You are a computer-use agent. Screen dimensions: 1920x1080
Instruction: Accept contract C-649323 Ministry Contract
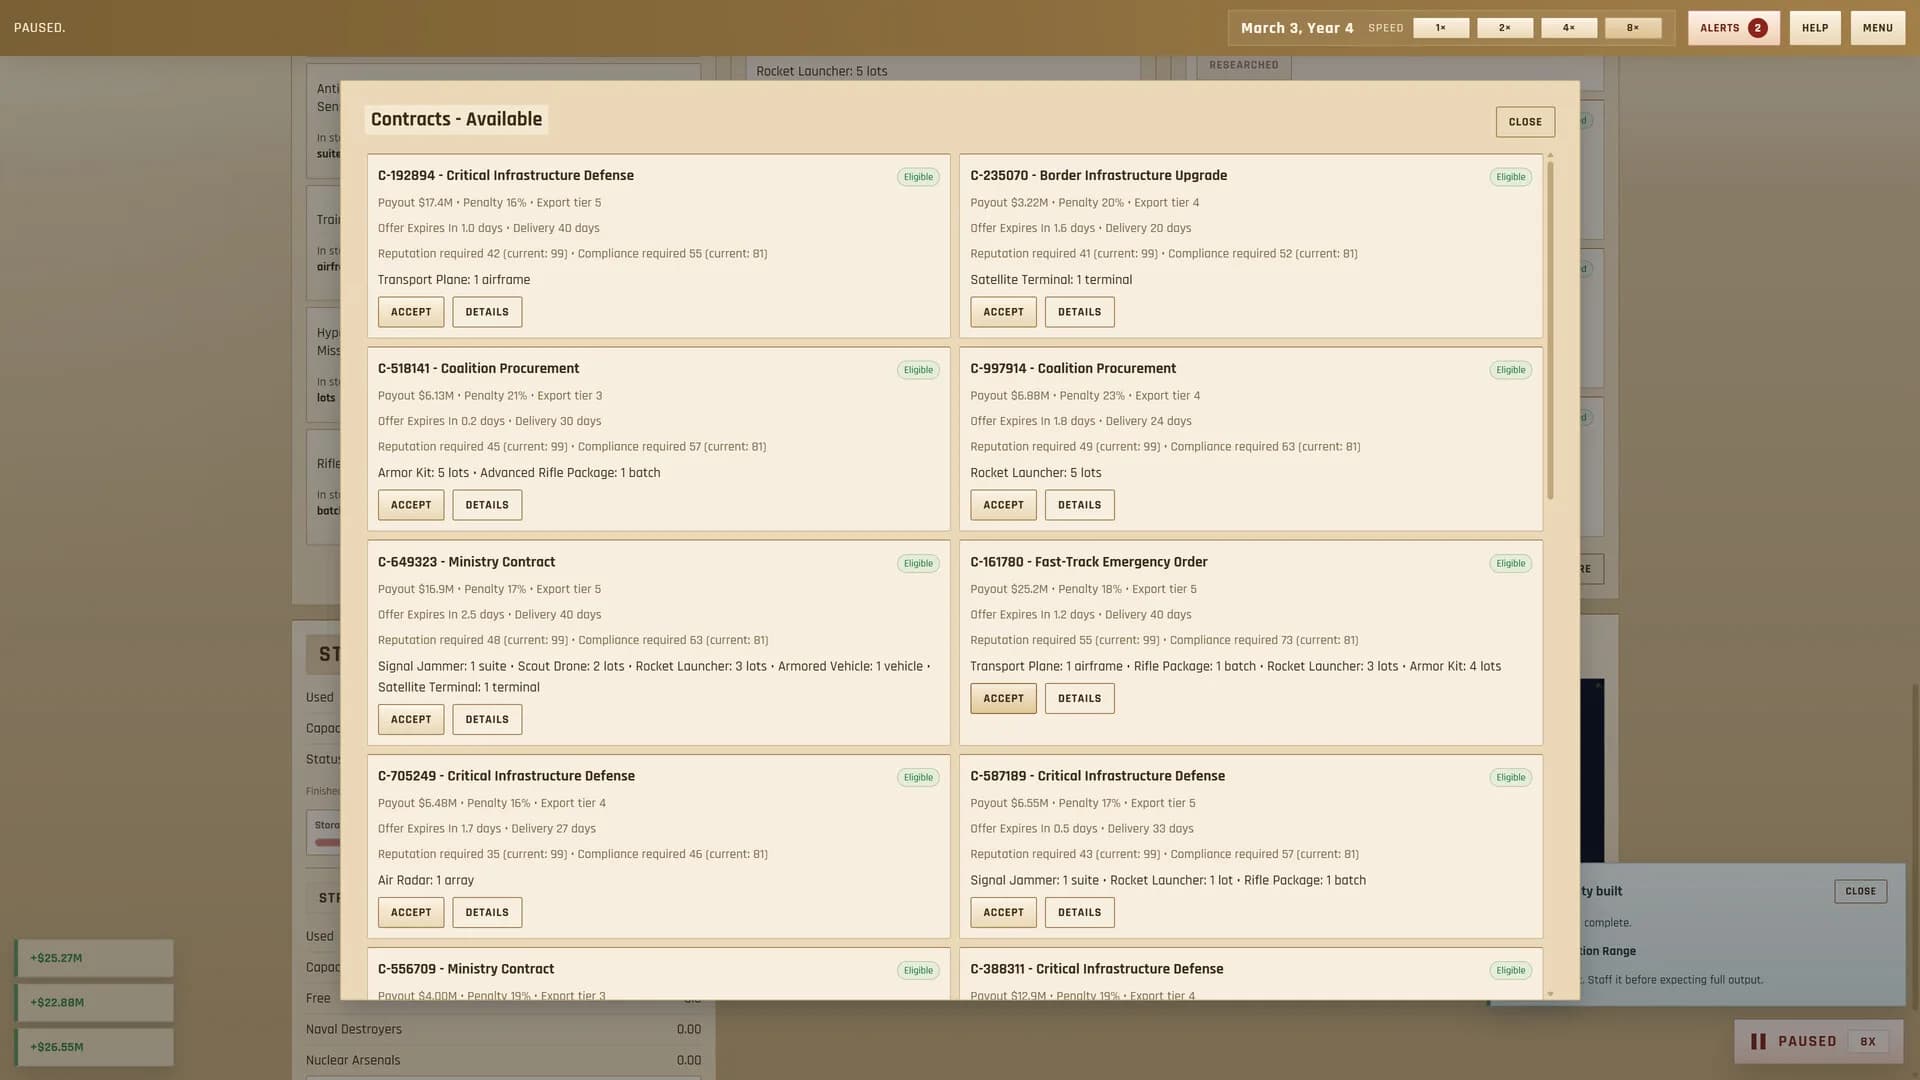click(x=411, y=719)
